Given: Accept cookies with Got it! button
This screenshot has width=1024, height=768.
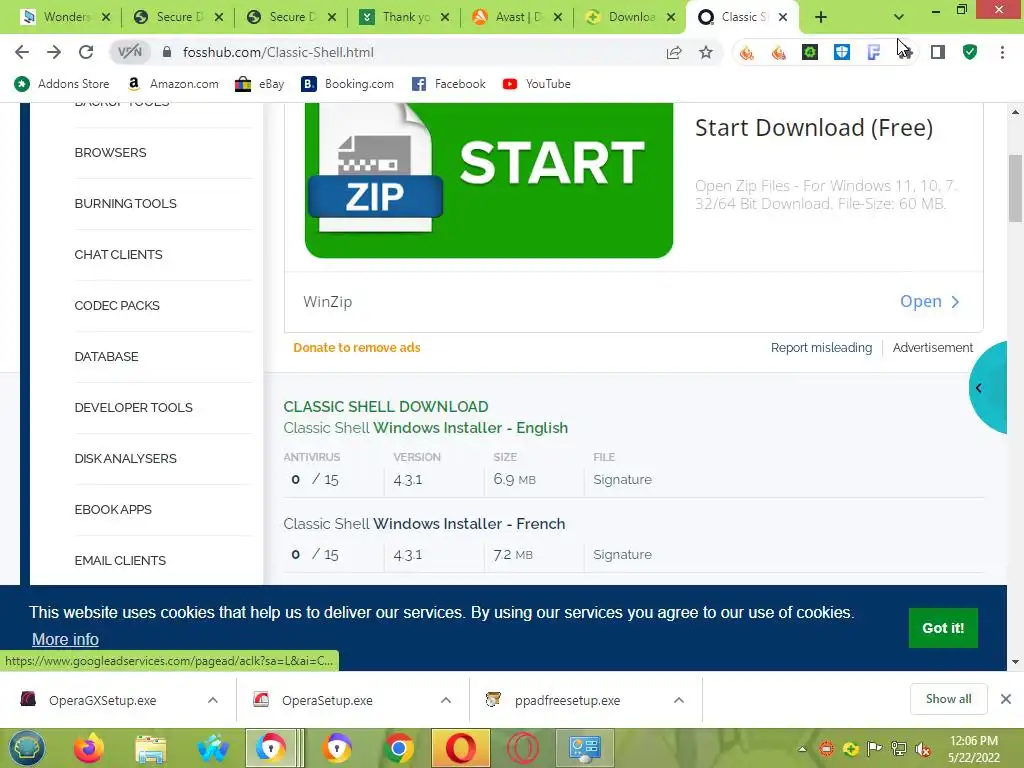Looking at the screenshot, I should [943, 628].
